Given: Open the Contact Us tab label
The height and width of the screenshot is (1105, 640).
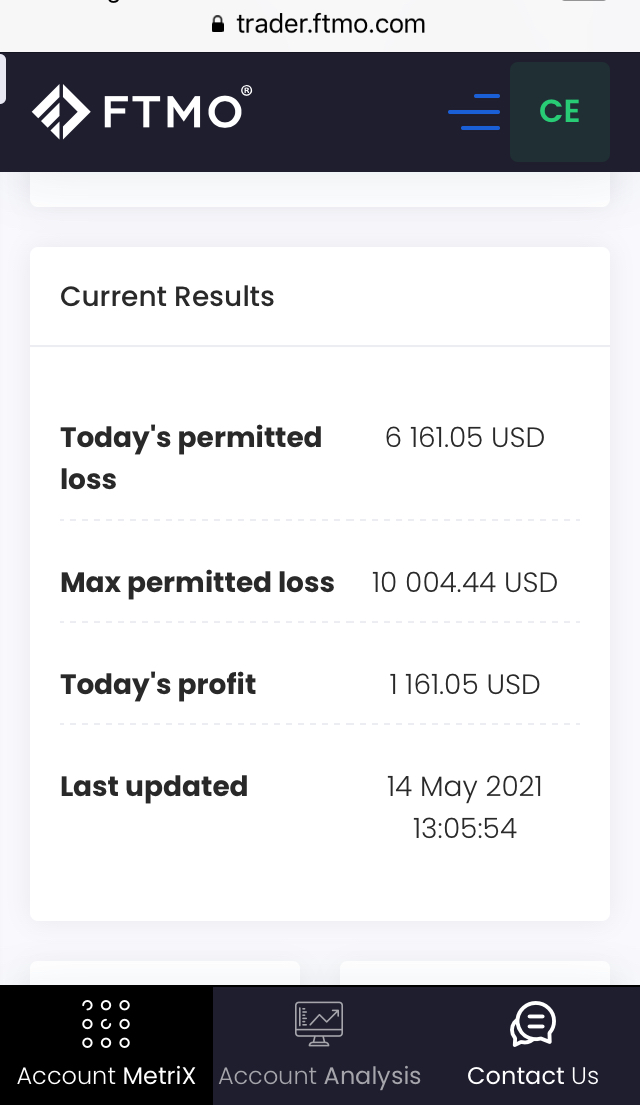Looking at the screenshot, I should pos(533,1076).
